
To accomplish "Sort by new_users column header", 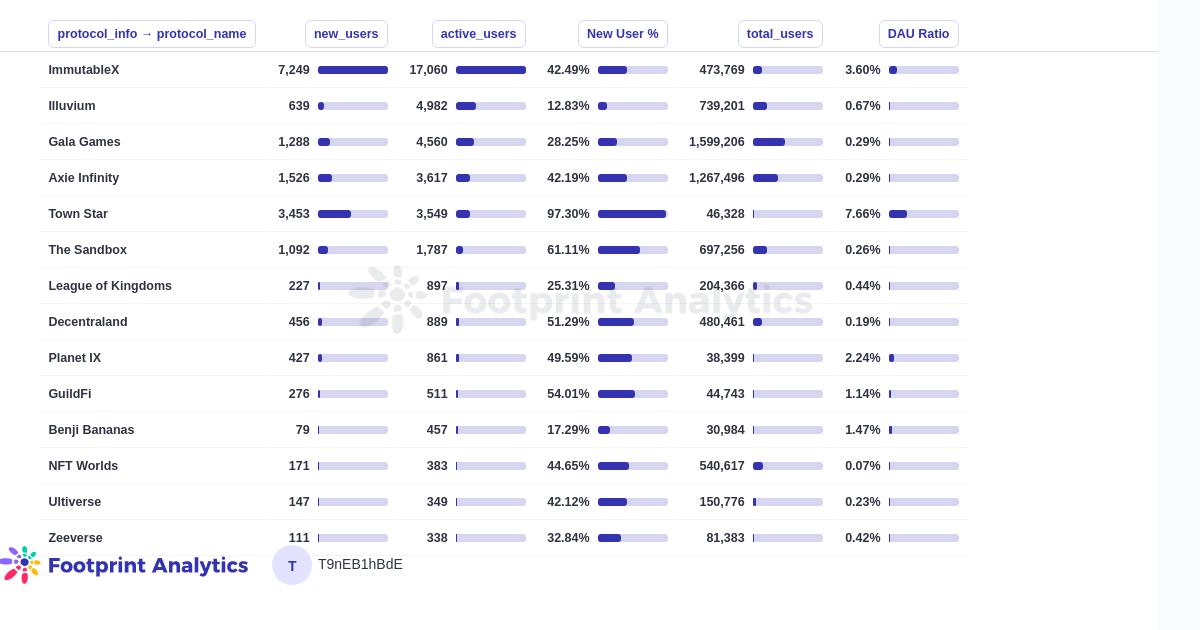I will click(x=346, y=34).
